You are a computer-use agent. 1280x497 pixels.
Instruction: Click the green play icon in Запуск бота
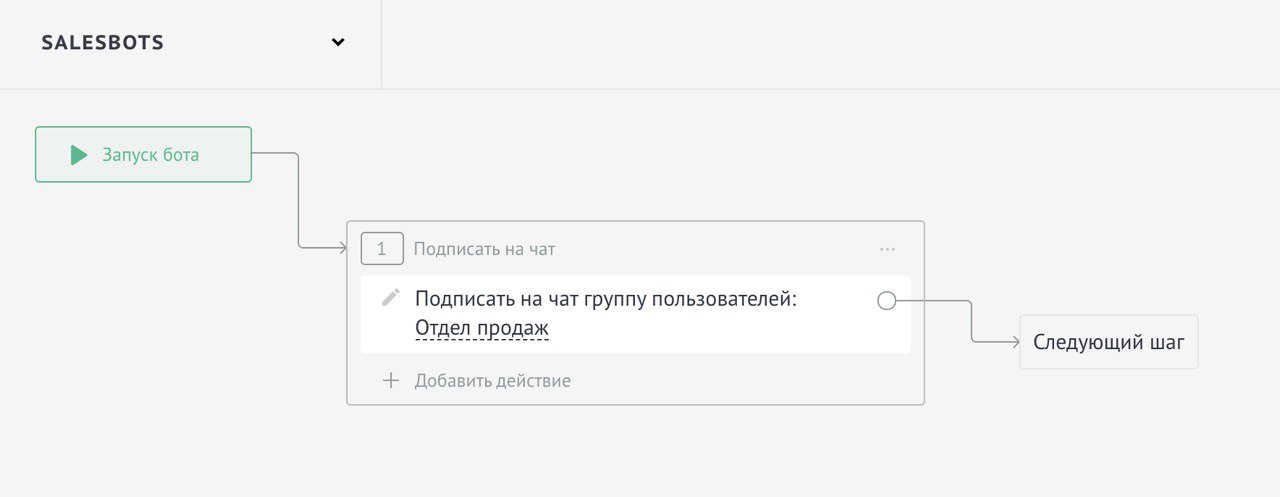(79, 155)
